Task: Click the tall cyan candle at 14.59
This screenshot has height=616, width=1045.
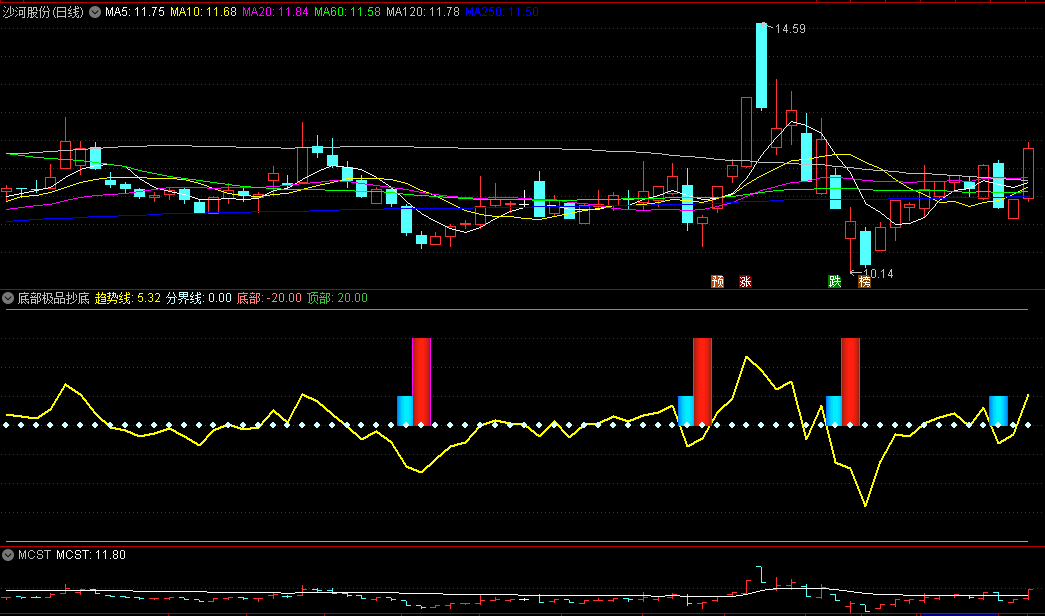Action: pyautogui.click(x=761, y=65)
